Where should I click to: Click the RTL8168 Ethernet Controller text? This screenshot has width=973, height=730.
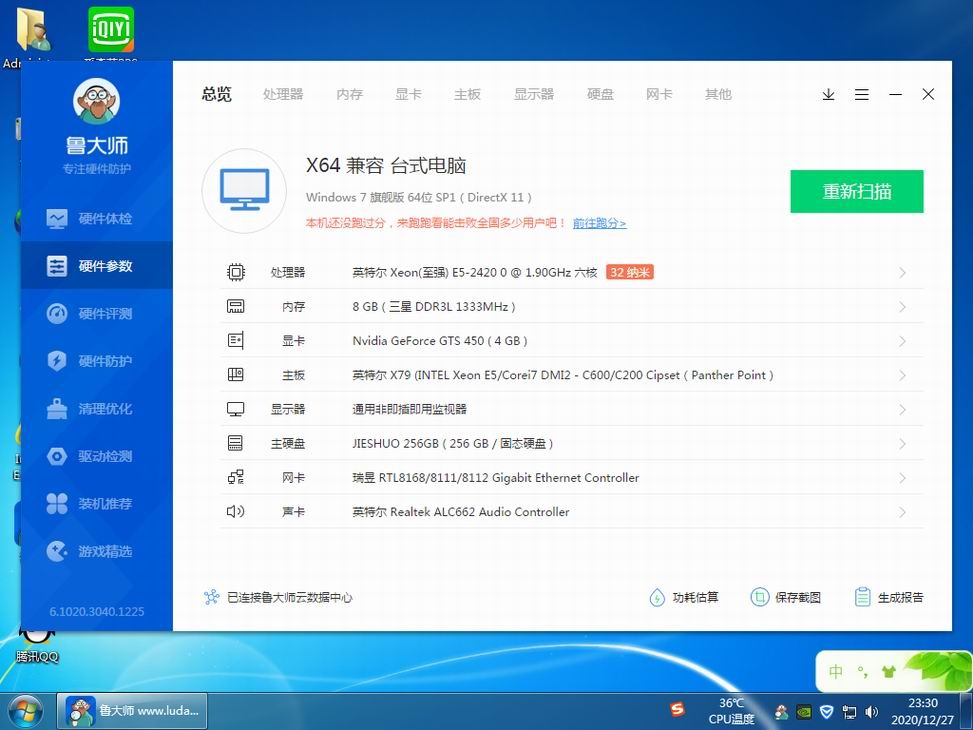pos(496,477)
